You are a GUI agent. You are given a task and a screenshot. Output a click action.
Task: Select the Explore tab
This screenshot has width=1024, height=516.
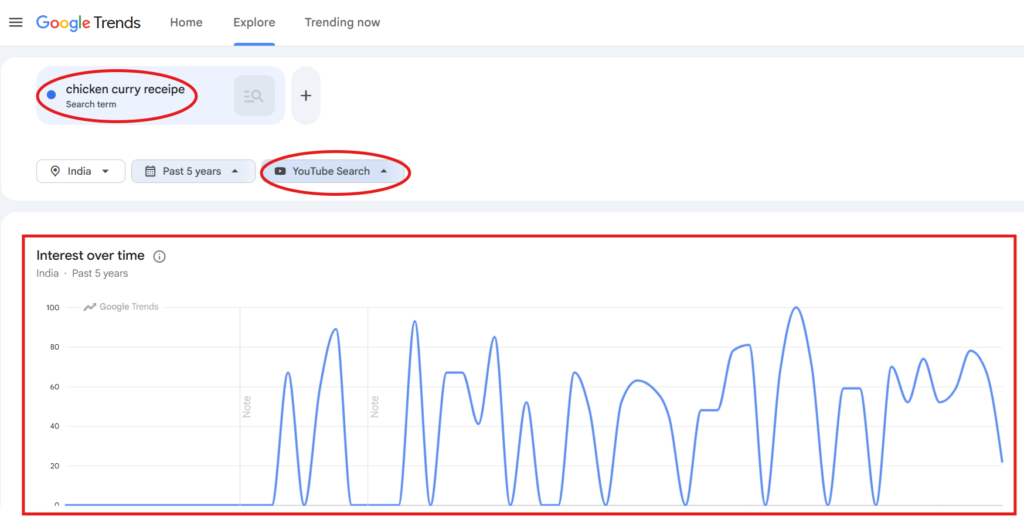click(254, 22)
